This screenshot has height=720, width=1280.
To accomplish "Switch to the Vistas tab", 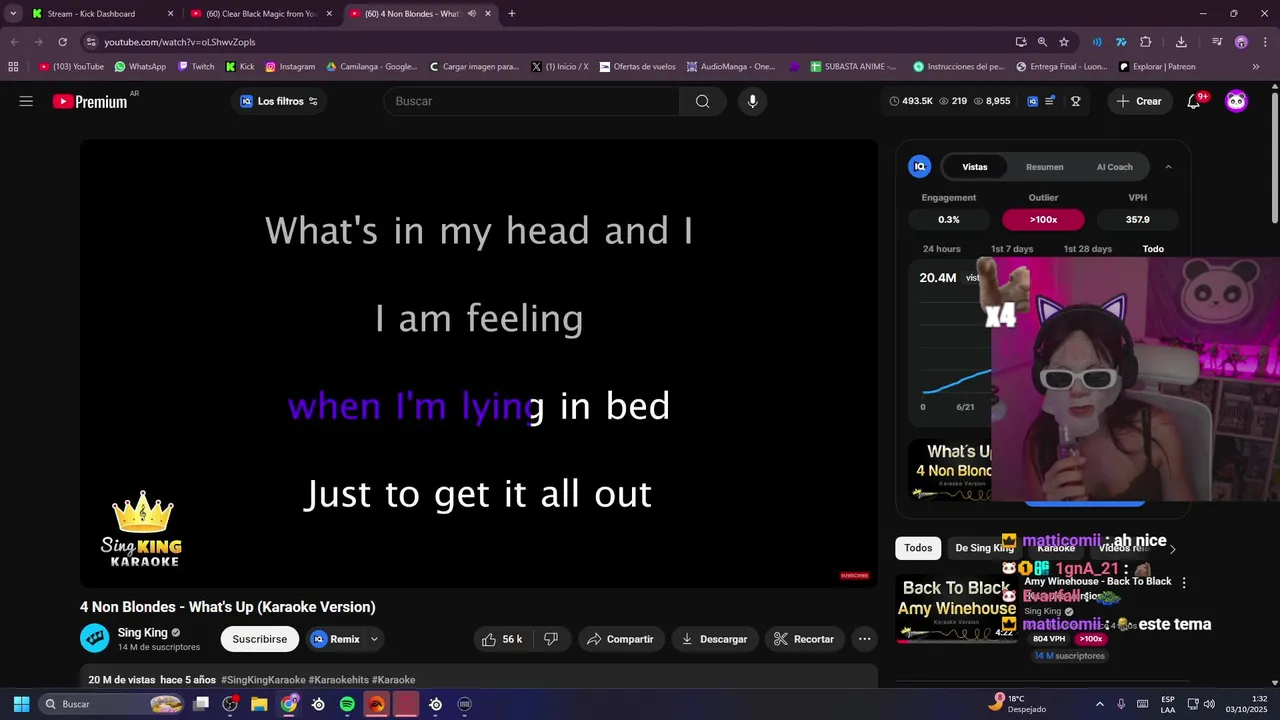I will click(x=974, y=167).
